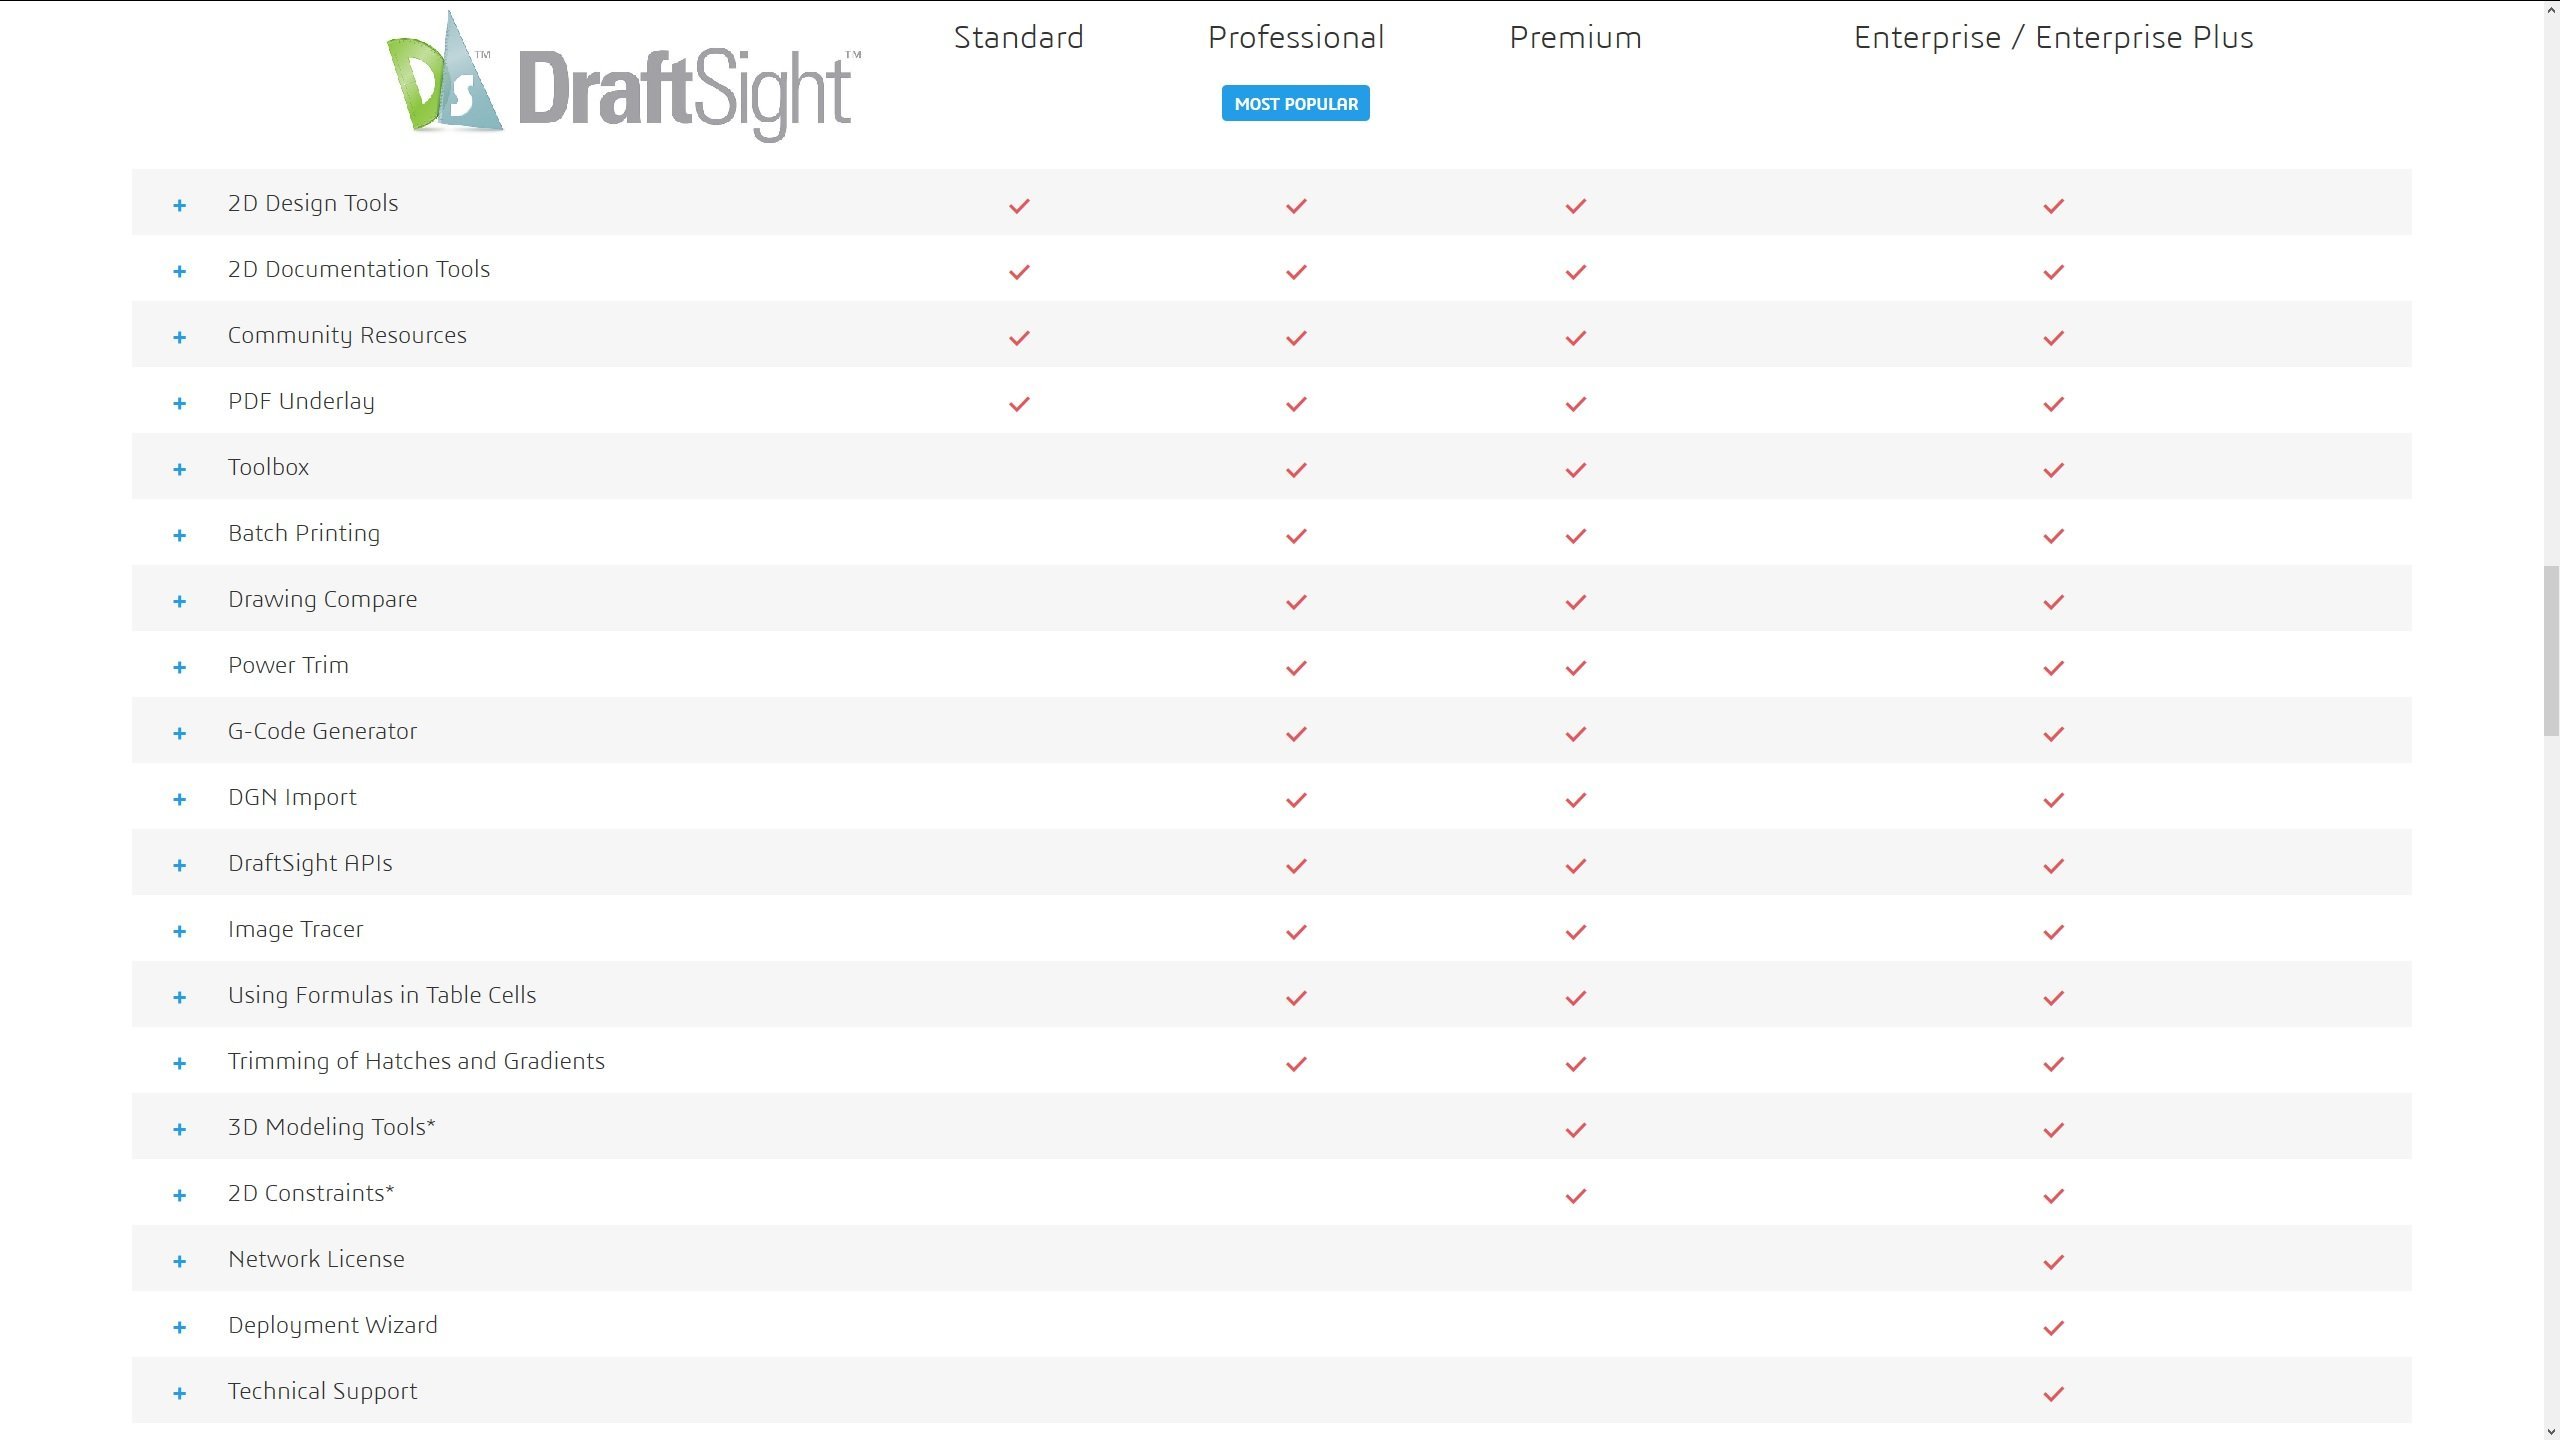The width and height of the screenshot is (2560, 1440).
Task: Click Trimming of Hatches and Gradients label
Action: click(416, 1061)
